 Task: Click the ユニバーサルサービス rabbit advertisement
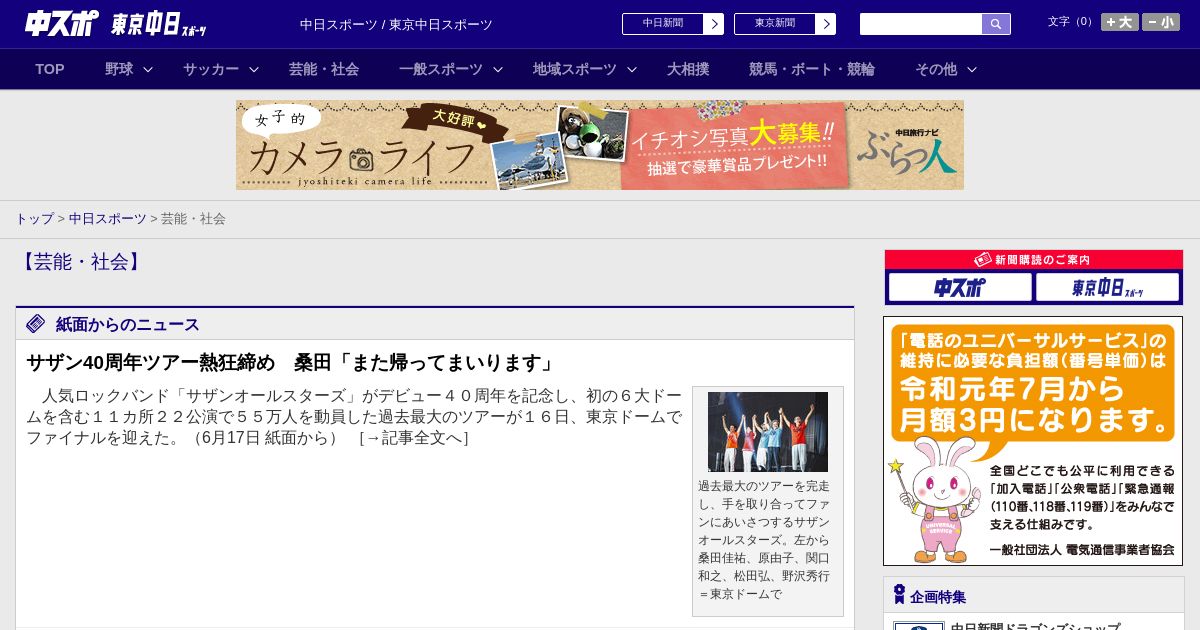point(1033,441)
